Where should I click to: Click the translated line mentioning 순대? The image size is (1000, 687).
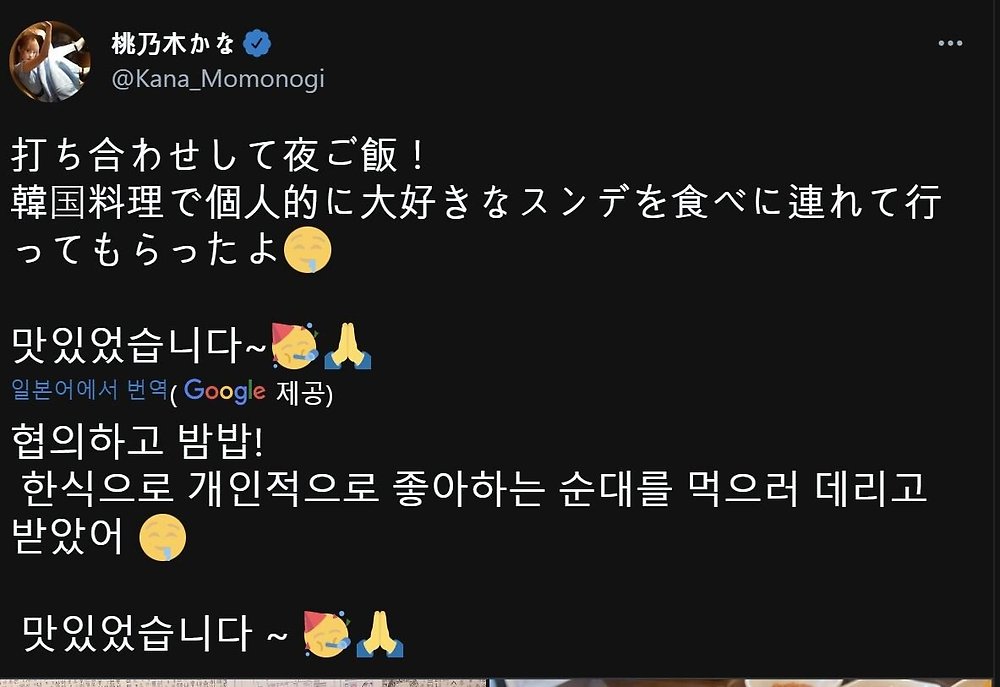[x=473, y=489]
